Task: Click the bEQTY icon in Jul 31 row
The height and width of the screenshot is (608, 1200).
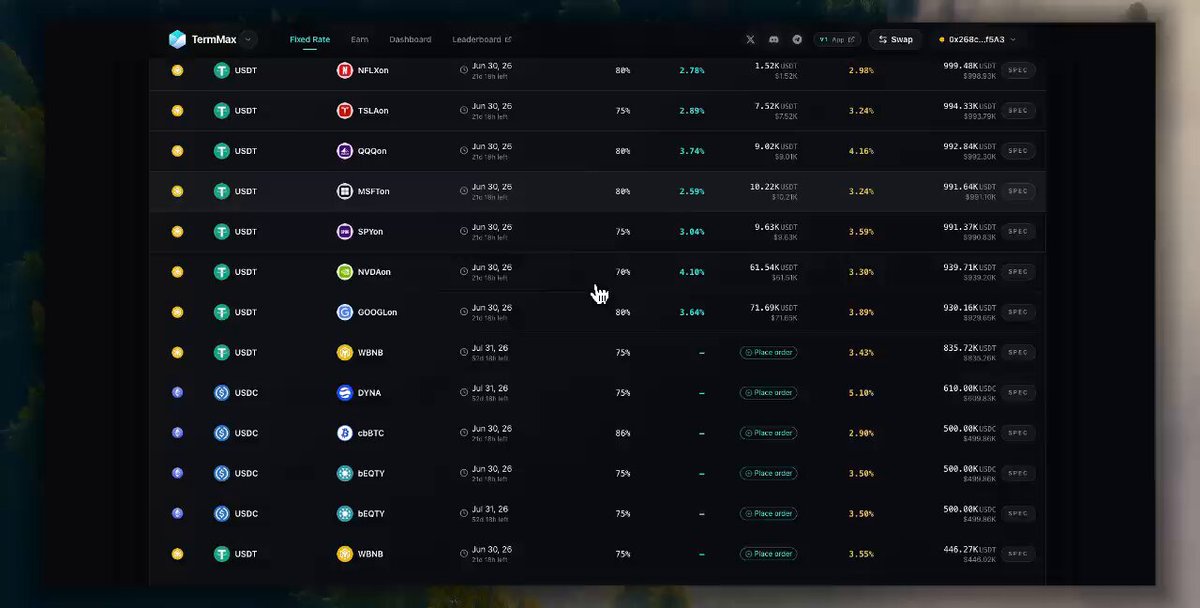Action: (345, 513)
